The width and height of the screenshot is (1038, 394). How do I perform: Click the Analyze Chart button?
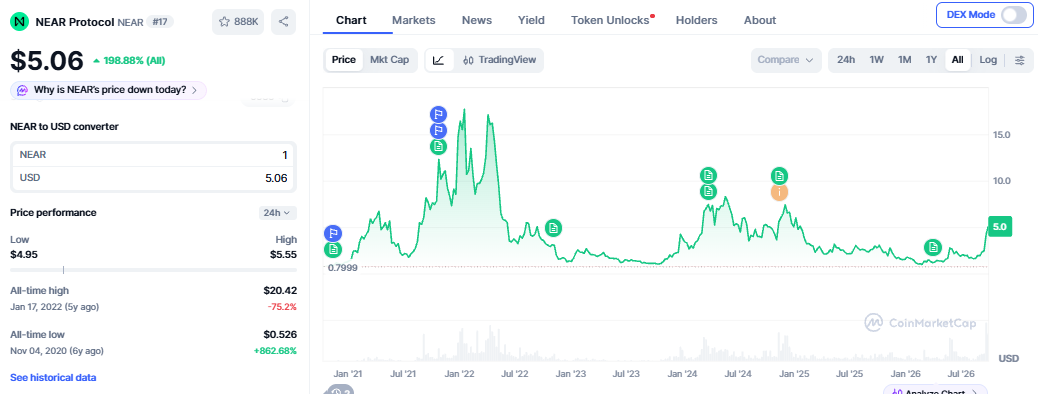point(934,390)
